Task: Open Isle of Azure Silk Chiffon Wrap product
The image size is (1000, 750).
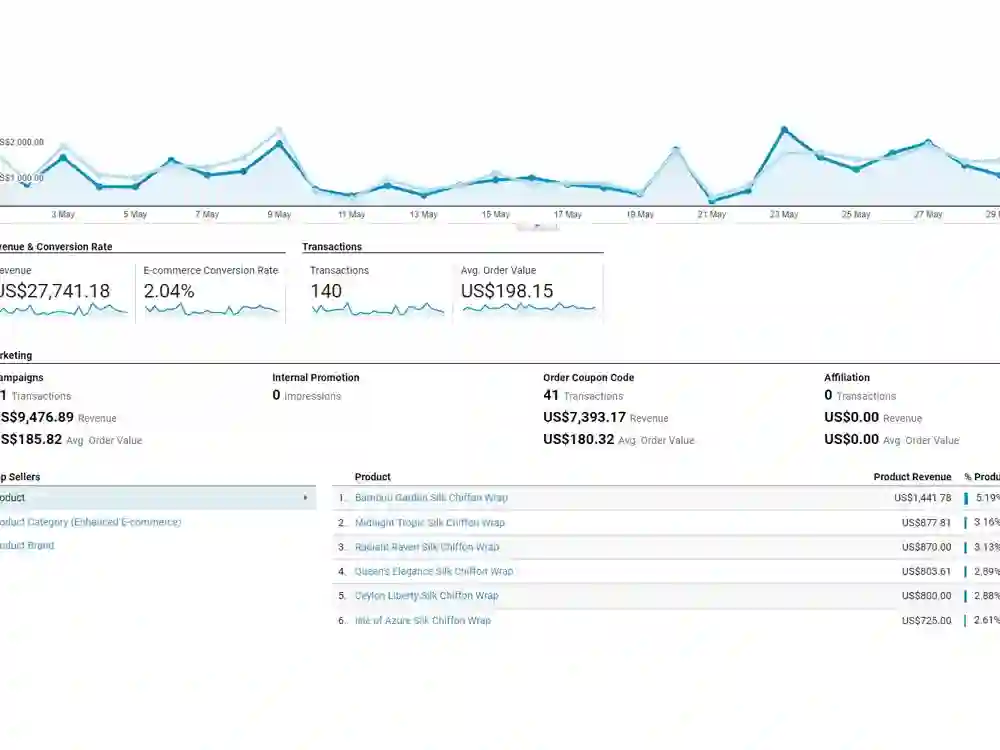Action: point(423,620)
